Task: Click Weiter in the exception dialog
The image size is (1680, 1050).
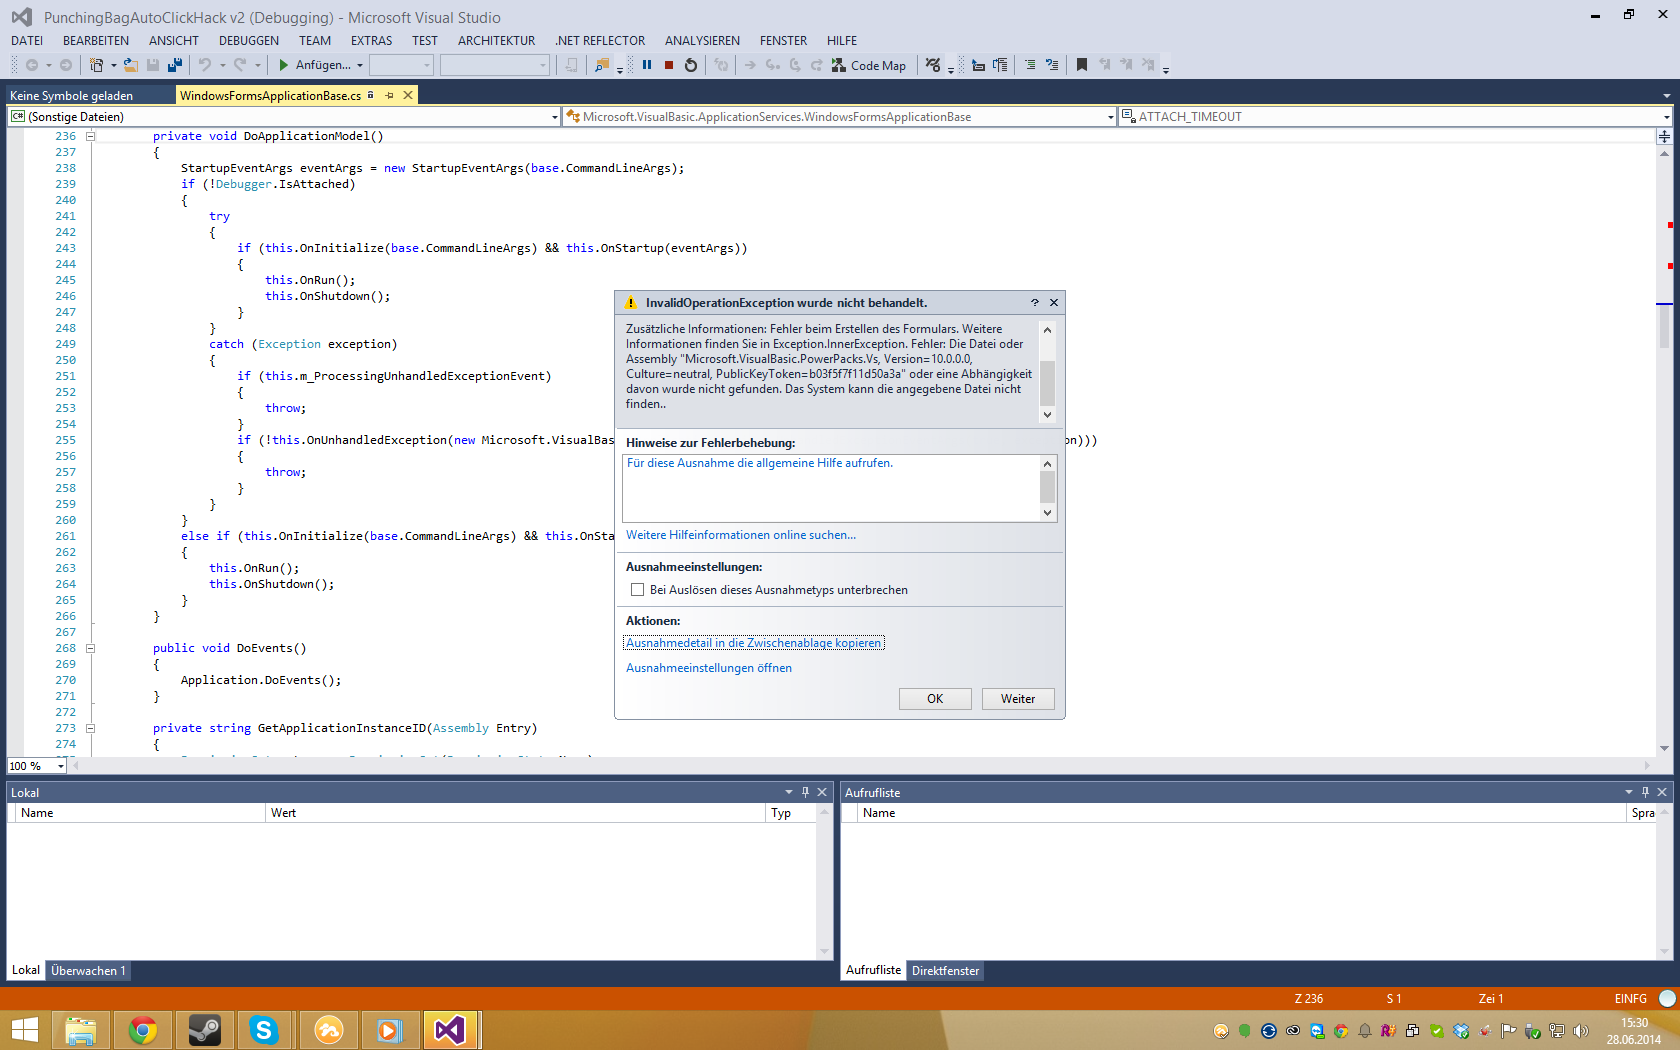Action: coord(1018,699)
